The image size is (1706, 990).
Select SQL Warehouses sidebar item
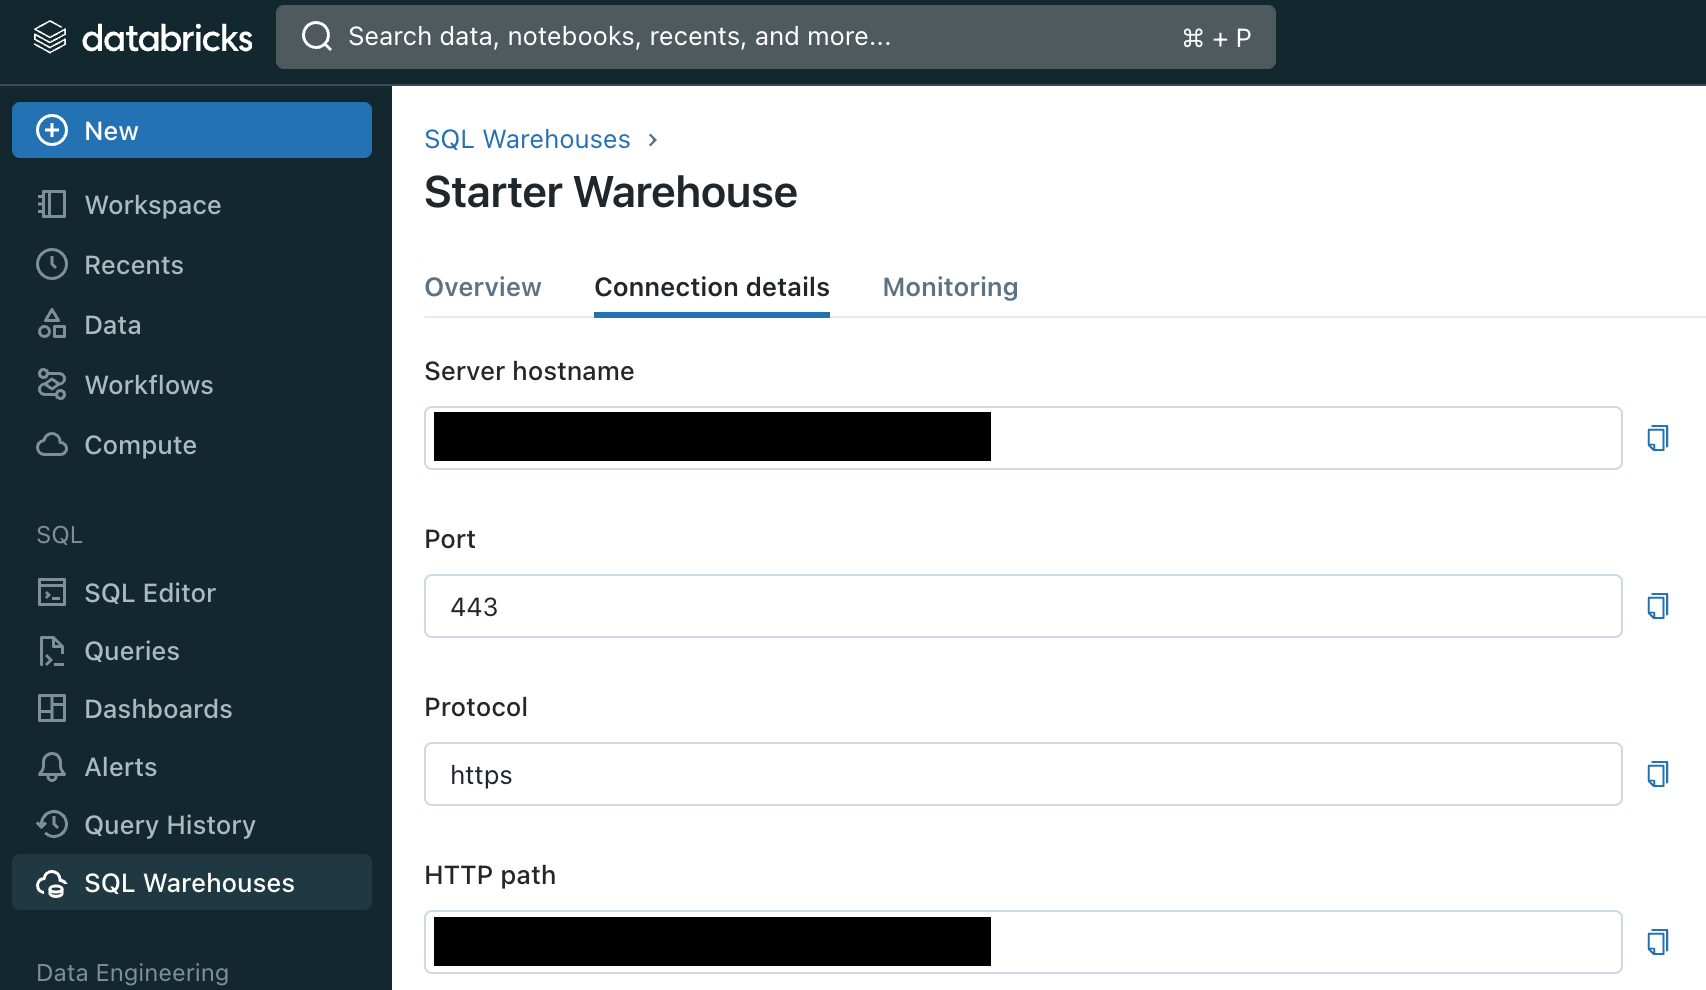[x=192, y=882]
